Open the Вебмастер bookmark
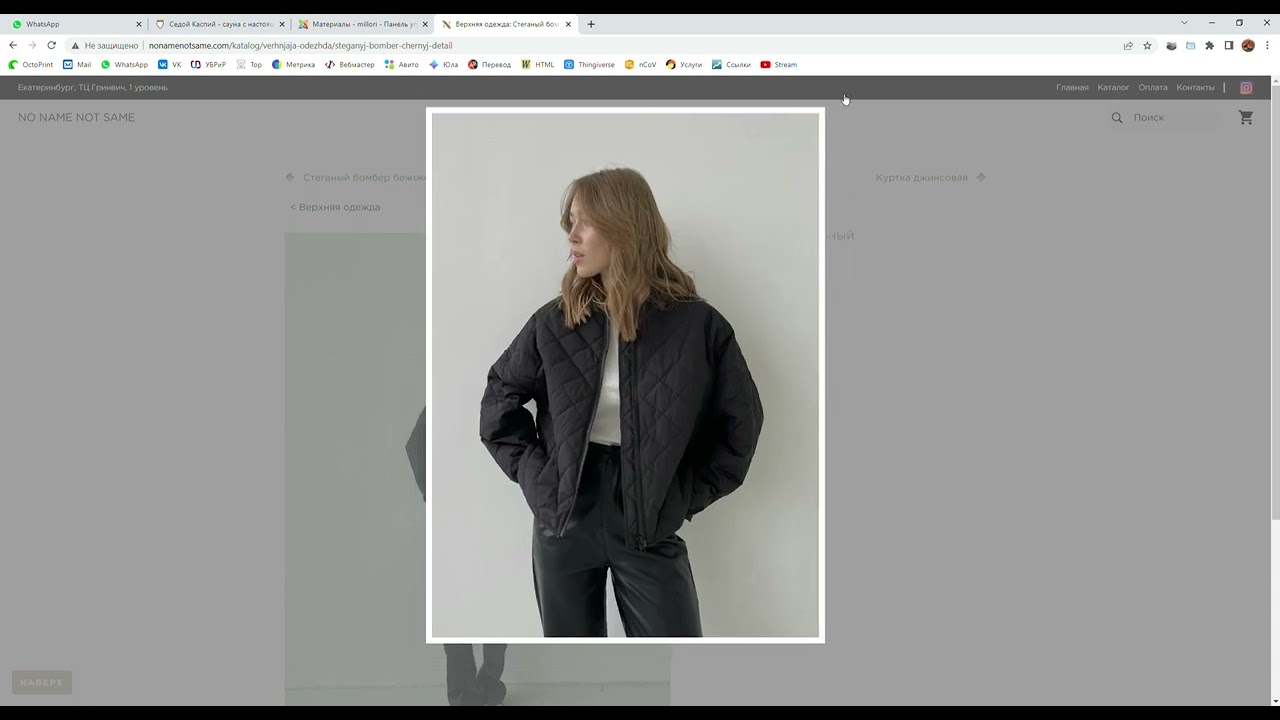This screenshot has height=720, width=1280. 349,64
